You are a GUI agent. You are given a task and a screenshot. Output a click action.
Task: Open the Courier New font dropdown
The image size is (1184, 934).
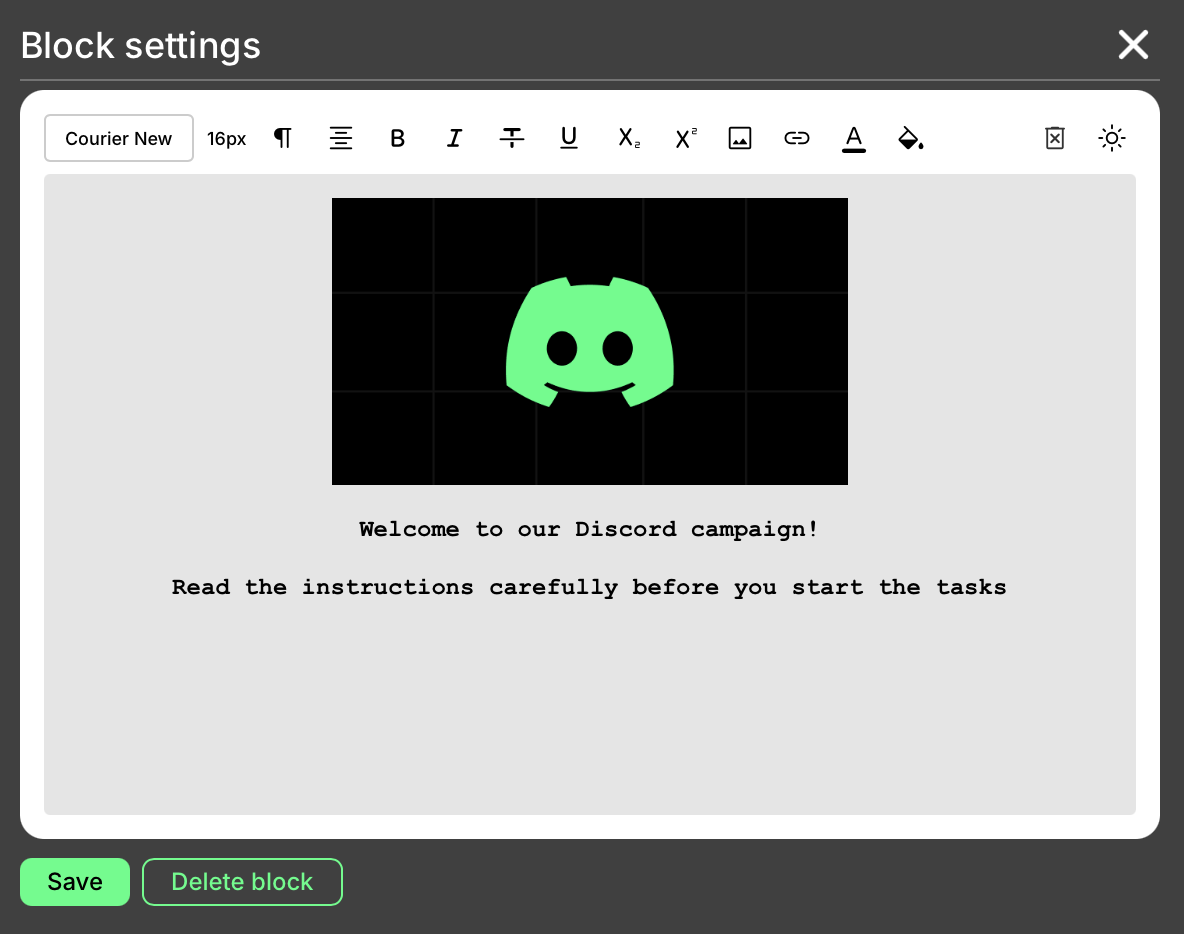click(119, 138)
